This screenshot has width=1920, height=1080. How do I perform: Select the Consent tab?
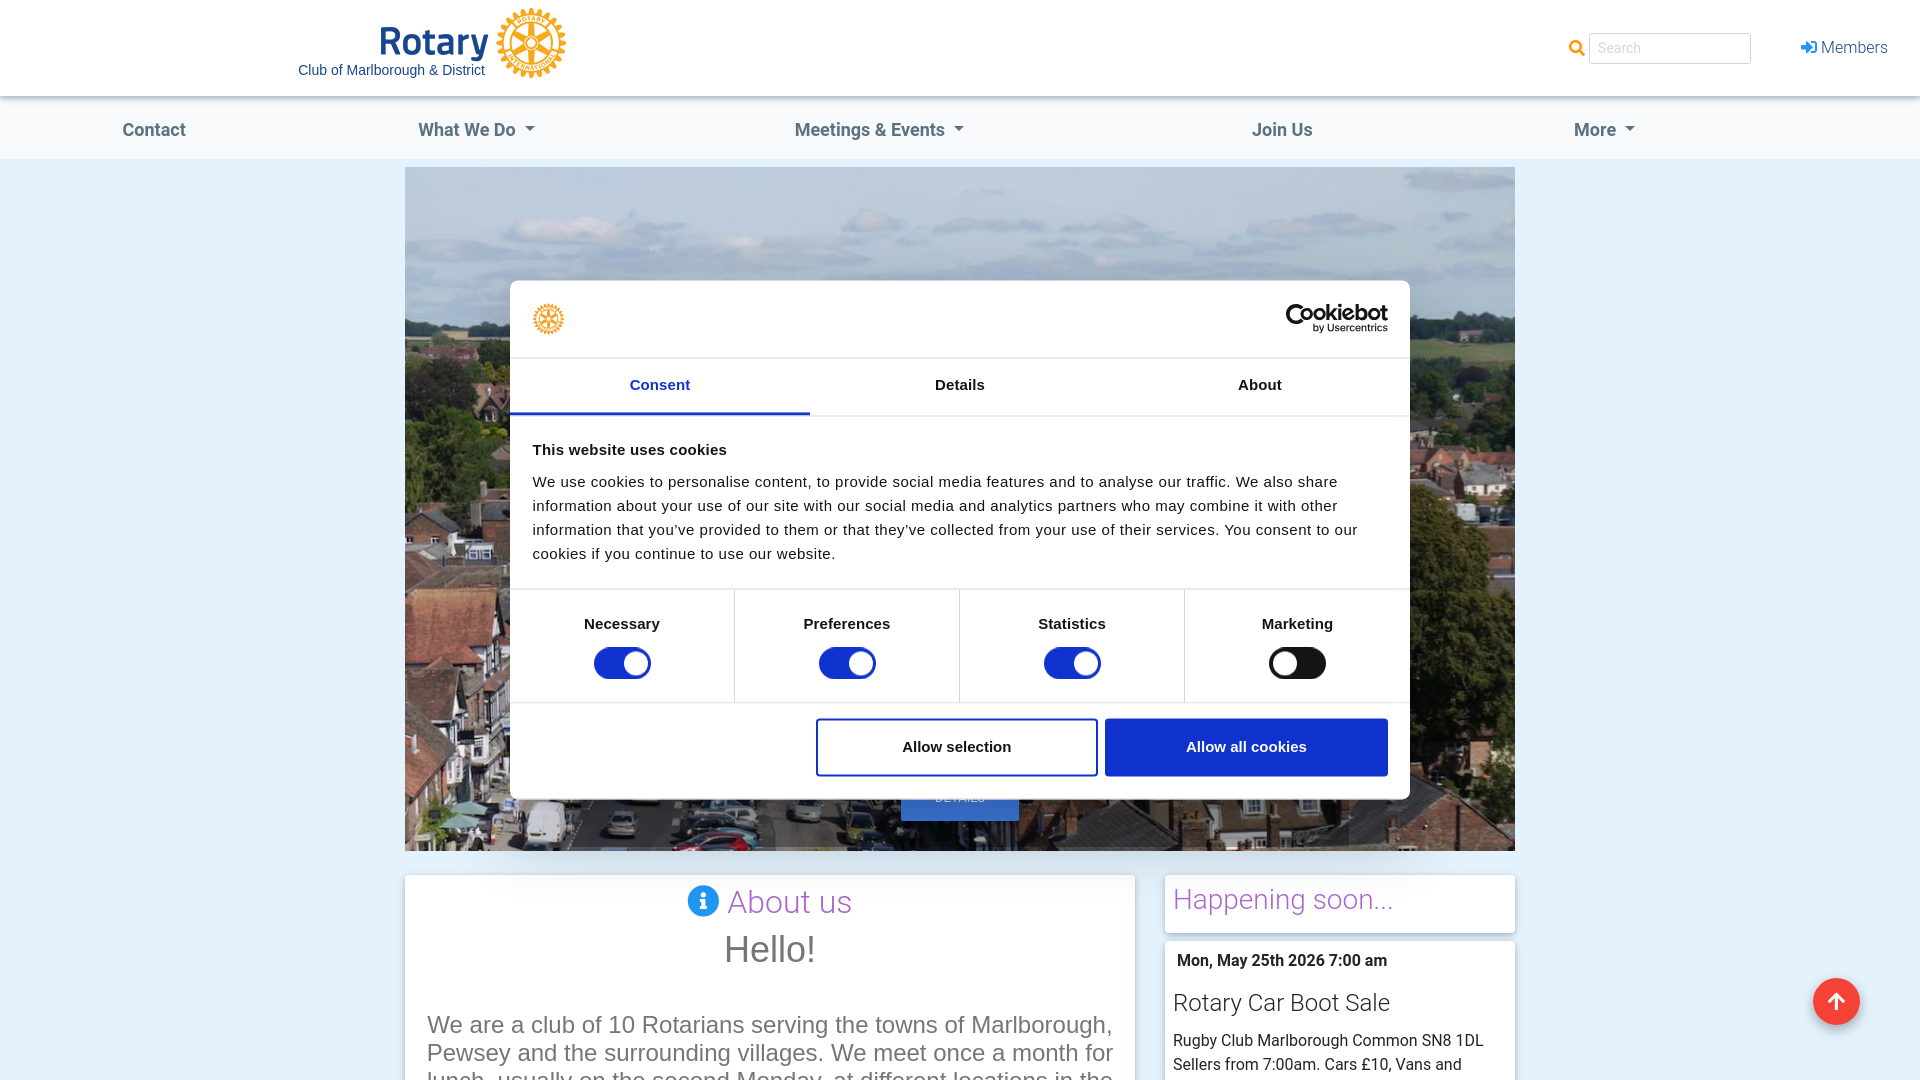[x=660, y=386]
